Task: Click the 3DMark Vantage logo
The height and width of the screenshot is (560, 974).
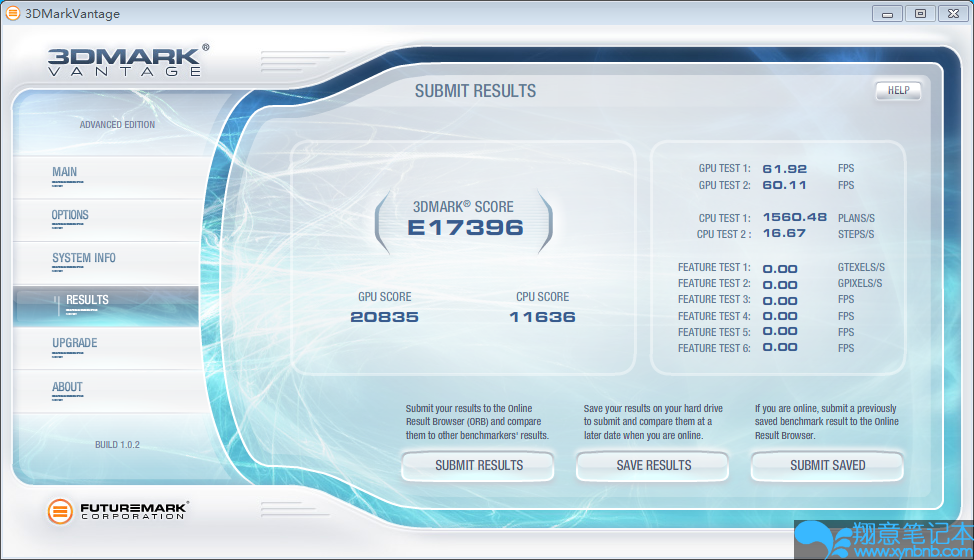Action: point(128,60)
